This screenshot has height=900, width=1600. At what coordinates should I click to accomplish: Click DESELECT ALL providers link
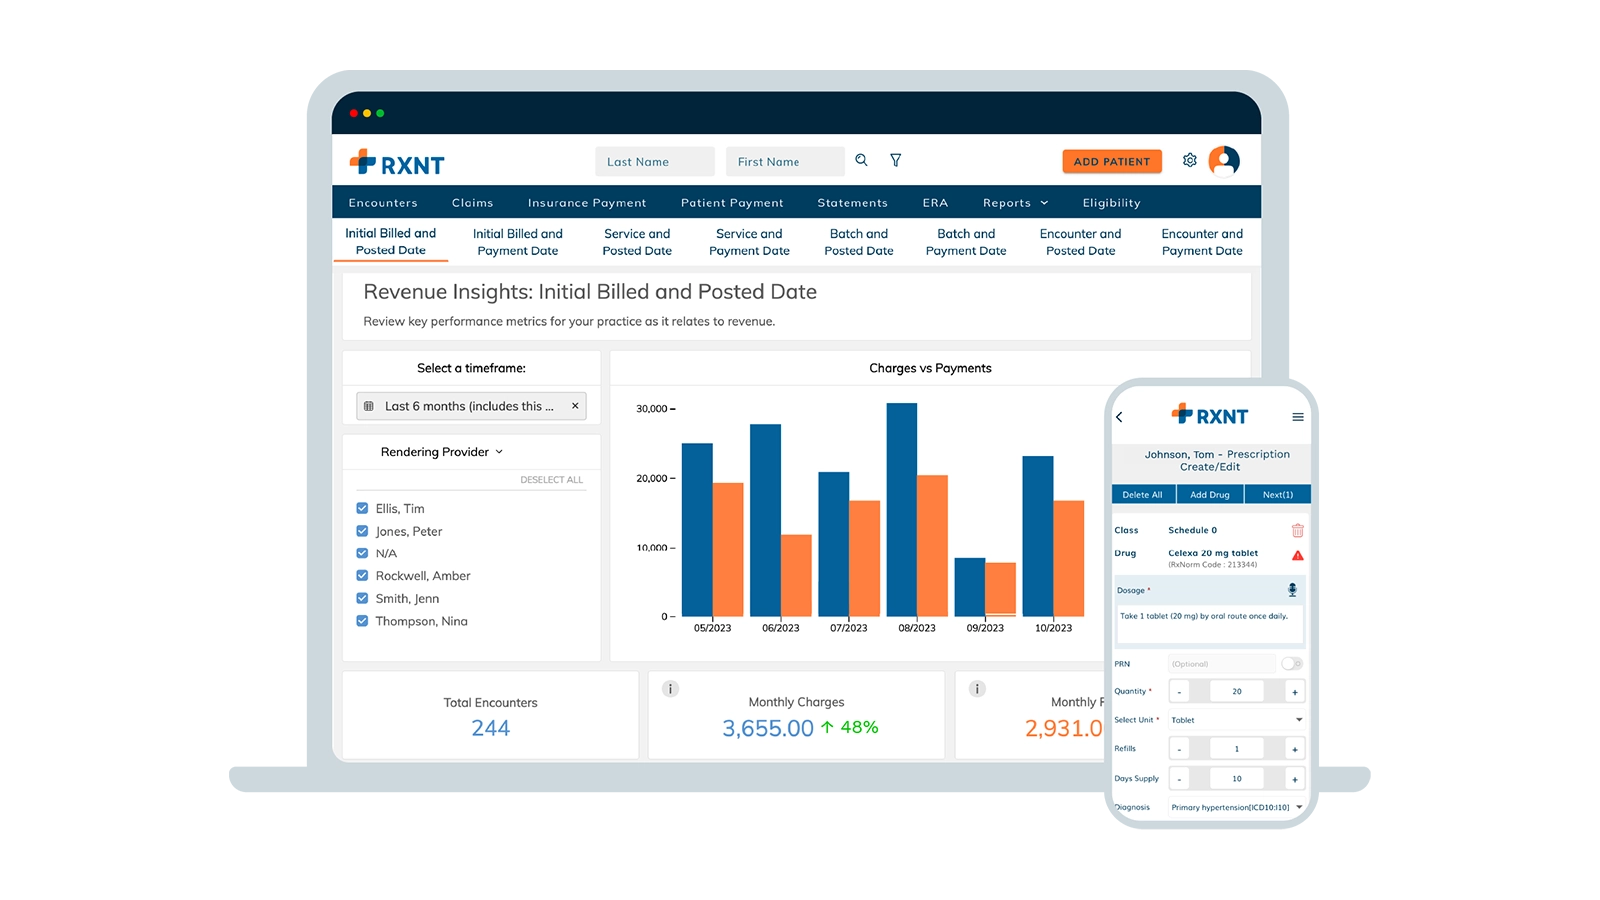[551, 480]
